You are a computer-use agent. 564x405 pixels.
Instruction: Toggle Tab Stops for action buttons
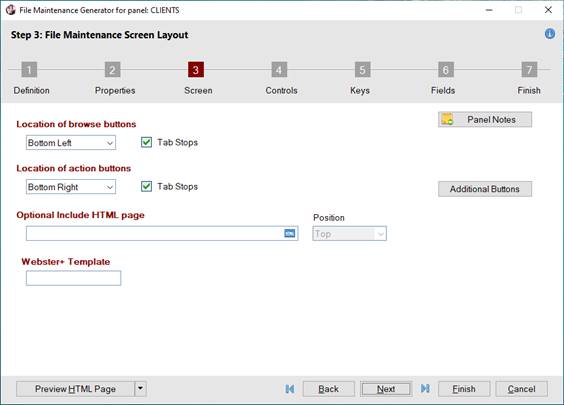tap(146, 187)
